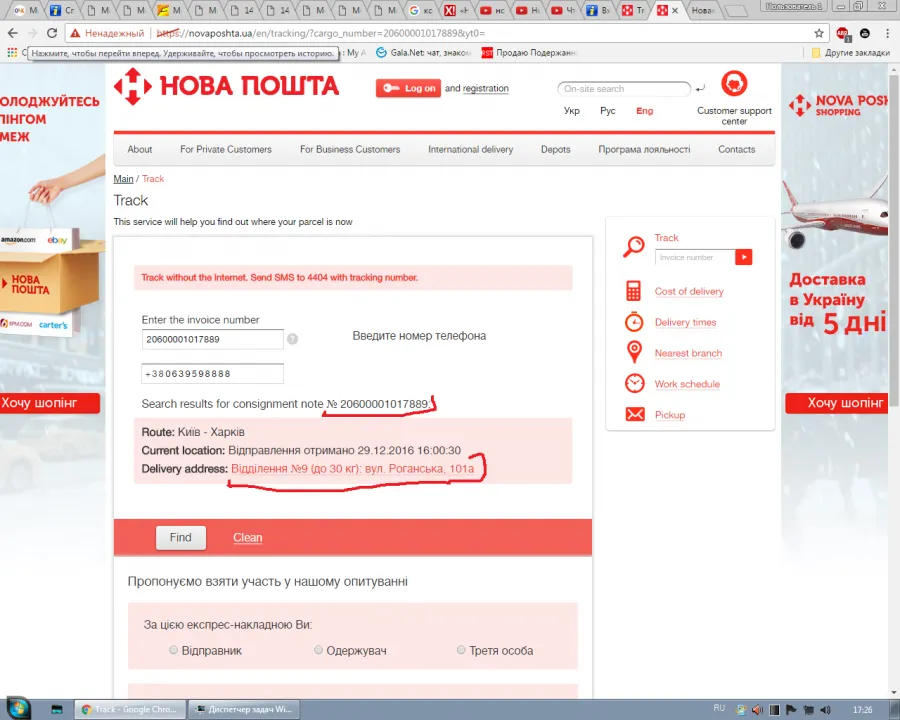Switch language to Укр
This screenshot has width=900, height=720.
click(x=571, y=111)
